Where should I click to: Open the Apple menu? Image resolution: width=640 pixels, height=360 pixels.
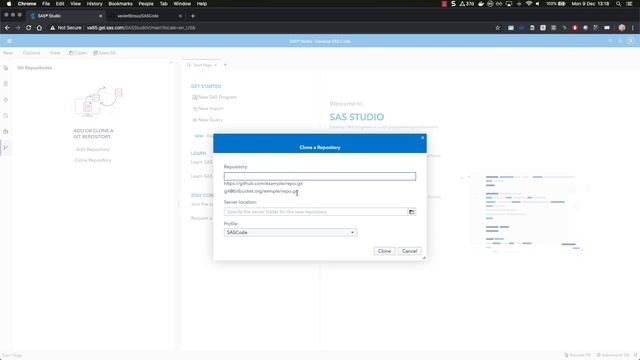point(9,4)
